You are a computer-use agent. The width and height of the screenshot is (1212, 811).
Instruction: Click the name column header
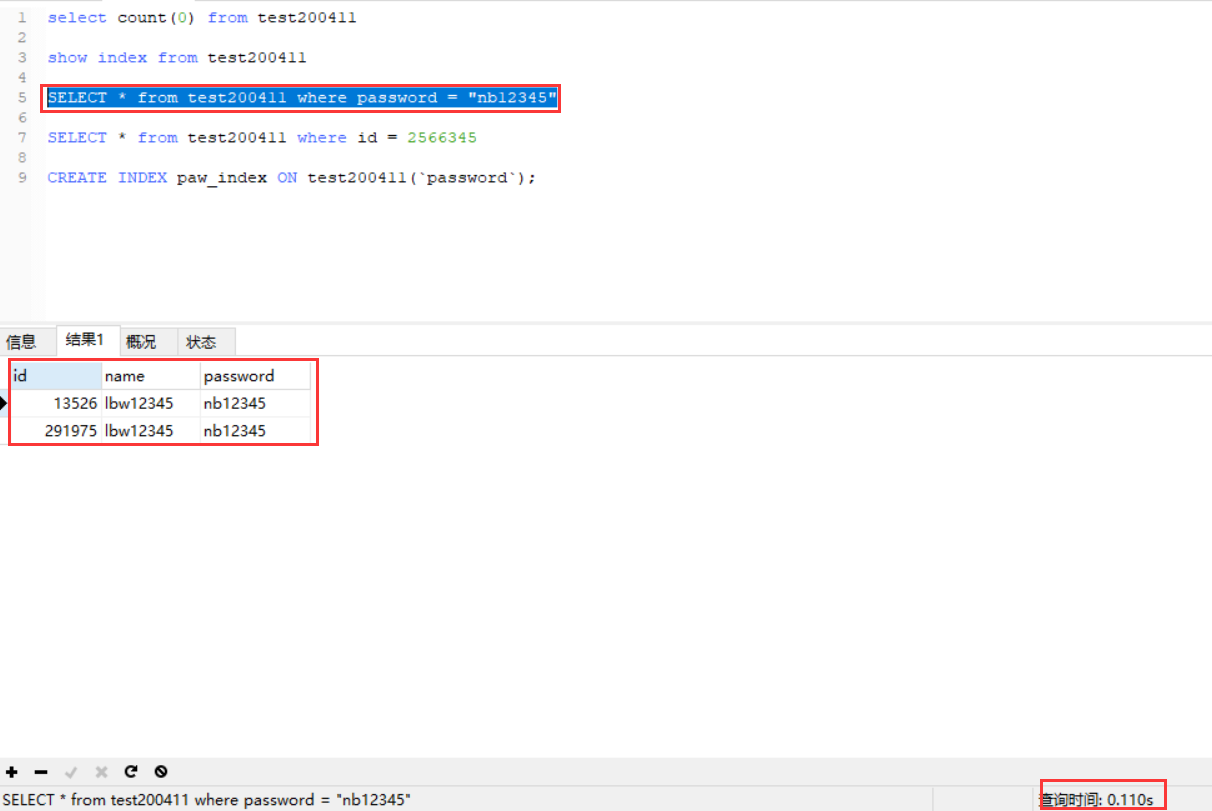(151, 376)
